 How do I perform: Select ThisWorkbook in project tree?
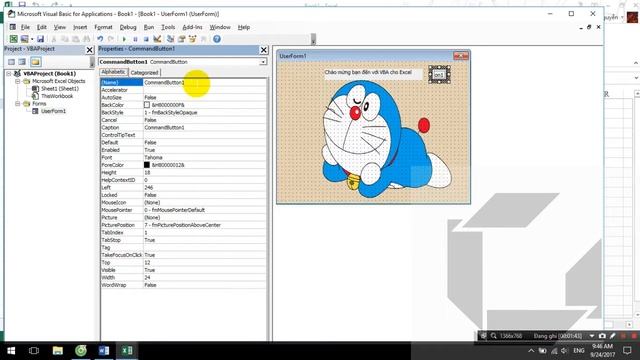click(x=57, y=96)
